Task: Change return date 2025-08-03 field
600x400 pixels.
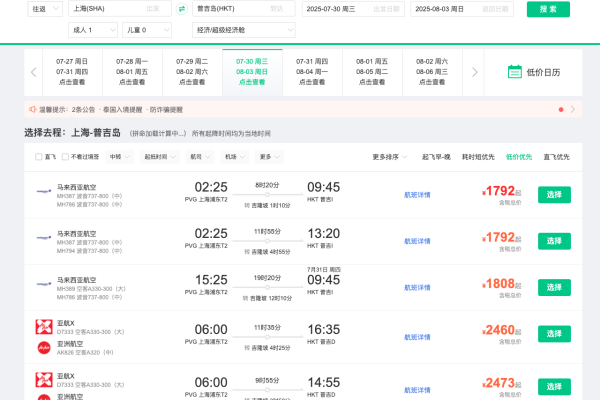Action: pyautogui.click(x=462, y=9)
